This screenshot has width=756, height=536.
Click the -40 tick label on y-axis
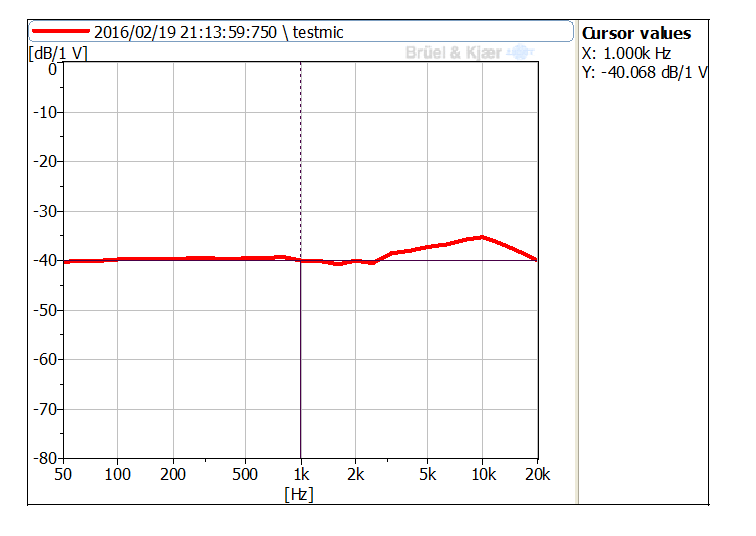44,260
